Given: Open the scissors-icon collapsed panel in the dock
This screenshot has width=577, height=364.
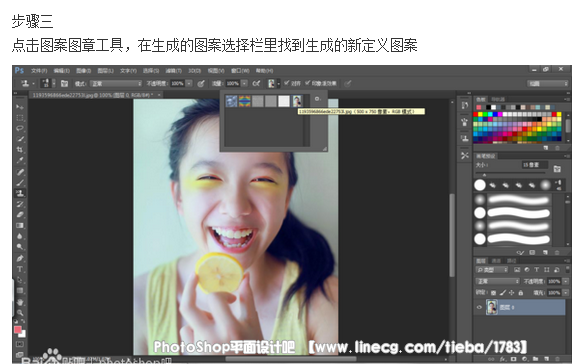Looking at the screenshot, I should (465, 155).
